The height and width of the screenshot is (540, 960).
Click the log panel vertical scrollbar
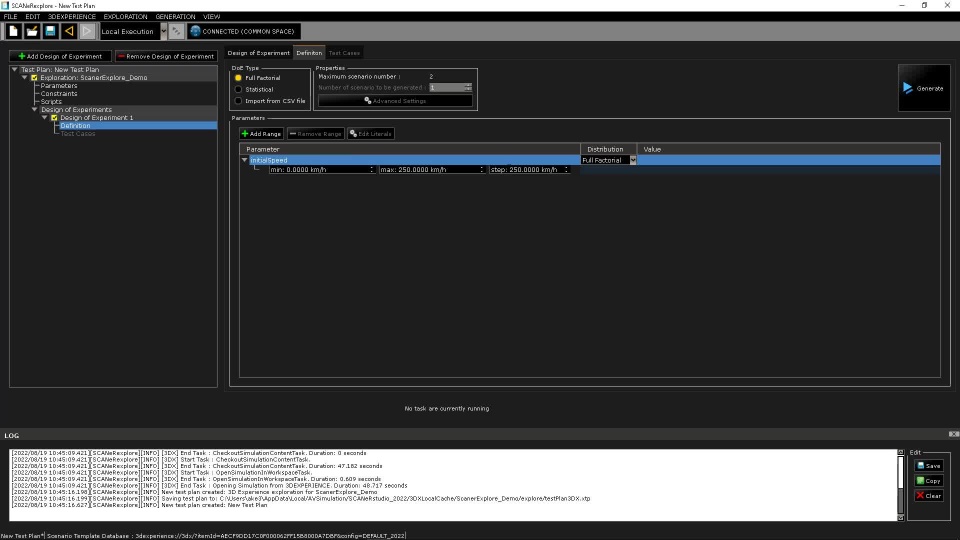901,485
